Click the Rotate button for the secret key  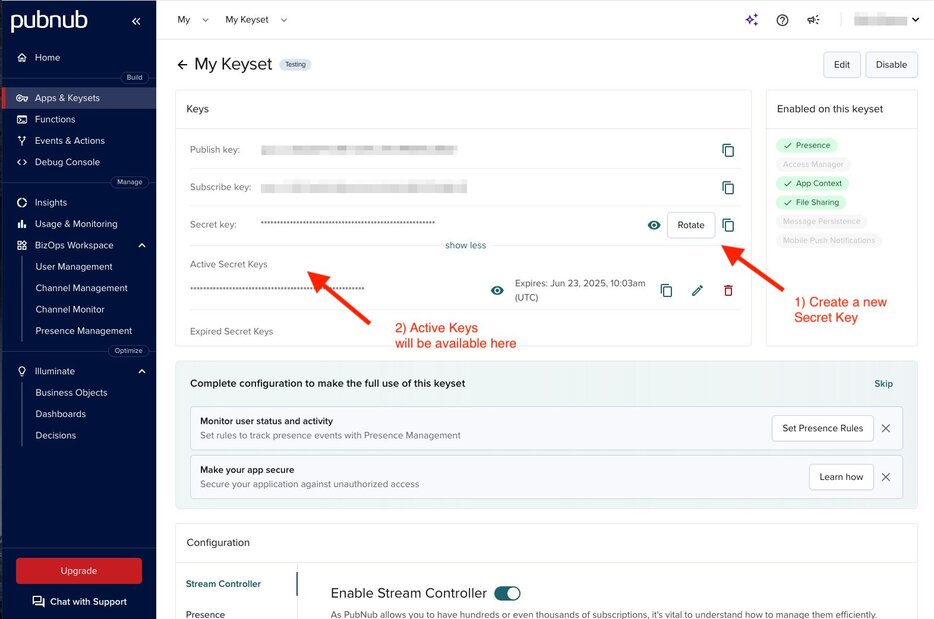click(x=690, y=225)
